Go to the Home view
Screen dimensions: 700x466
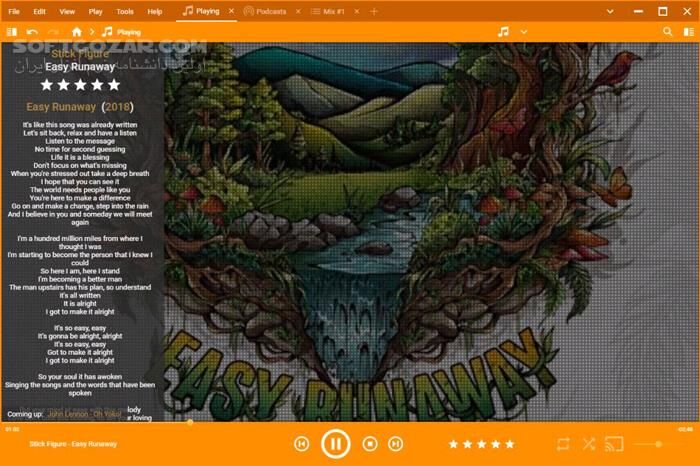pyautogui.click(x=77, y=32)
